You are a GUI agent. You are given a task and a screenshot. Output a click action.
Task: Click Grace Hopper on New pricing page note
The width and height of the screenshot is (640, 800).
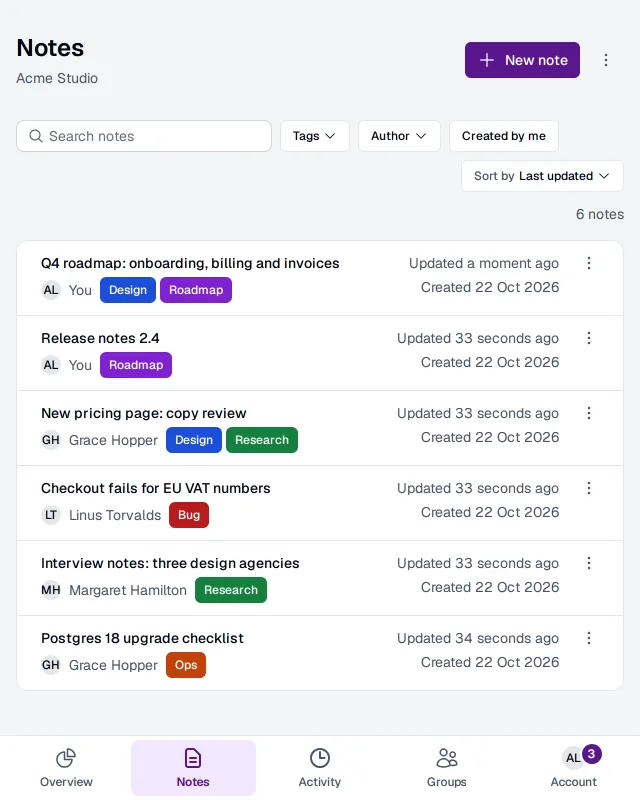(113, 440)
